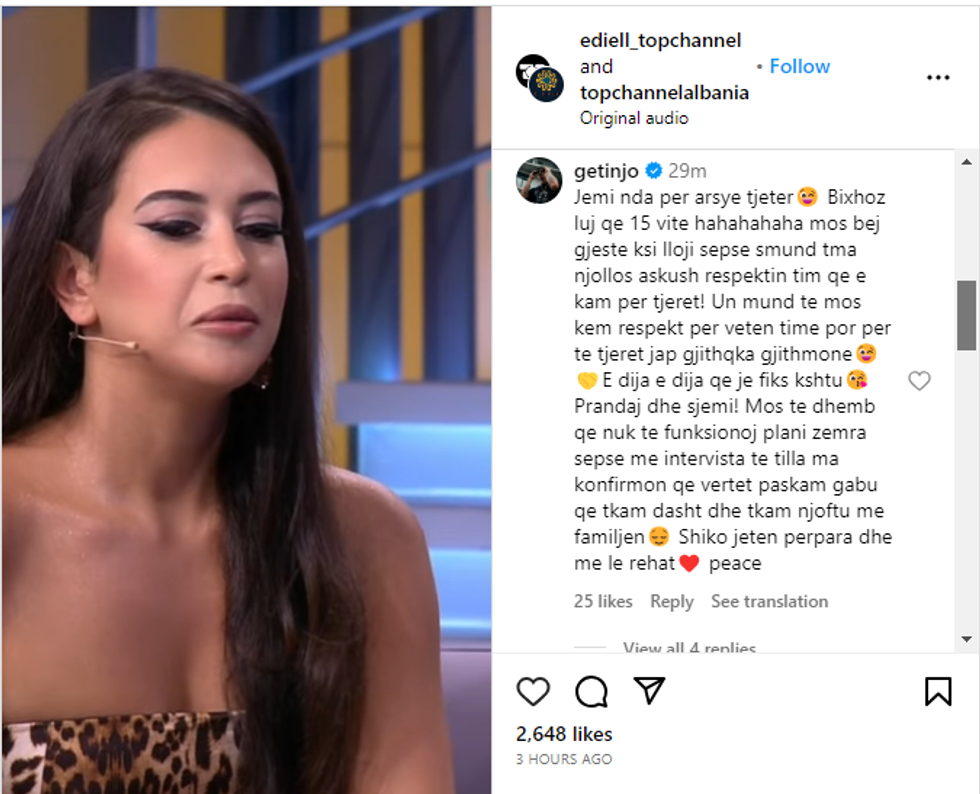Open ediell_topchannel username link

coord(661,41)
